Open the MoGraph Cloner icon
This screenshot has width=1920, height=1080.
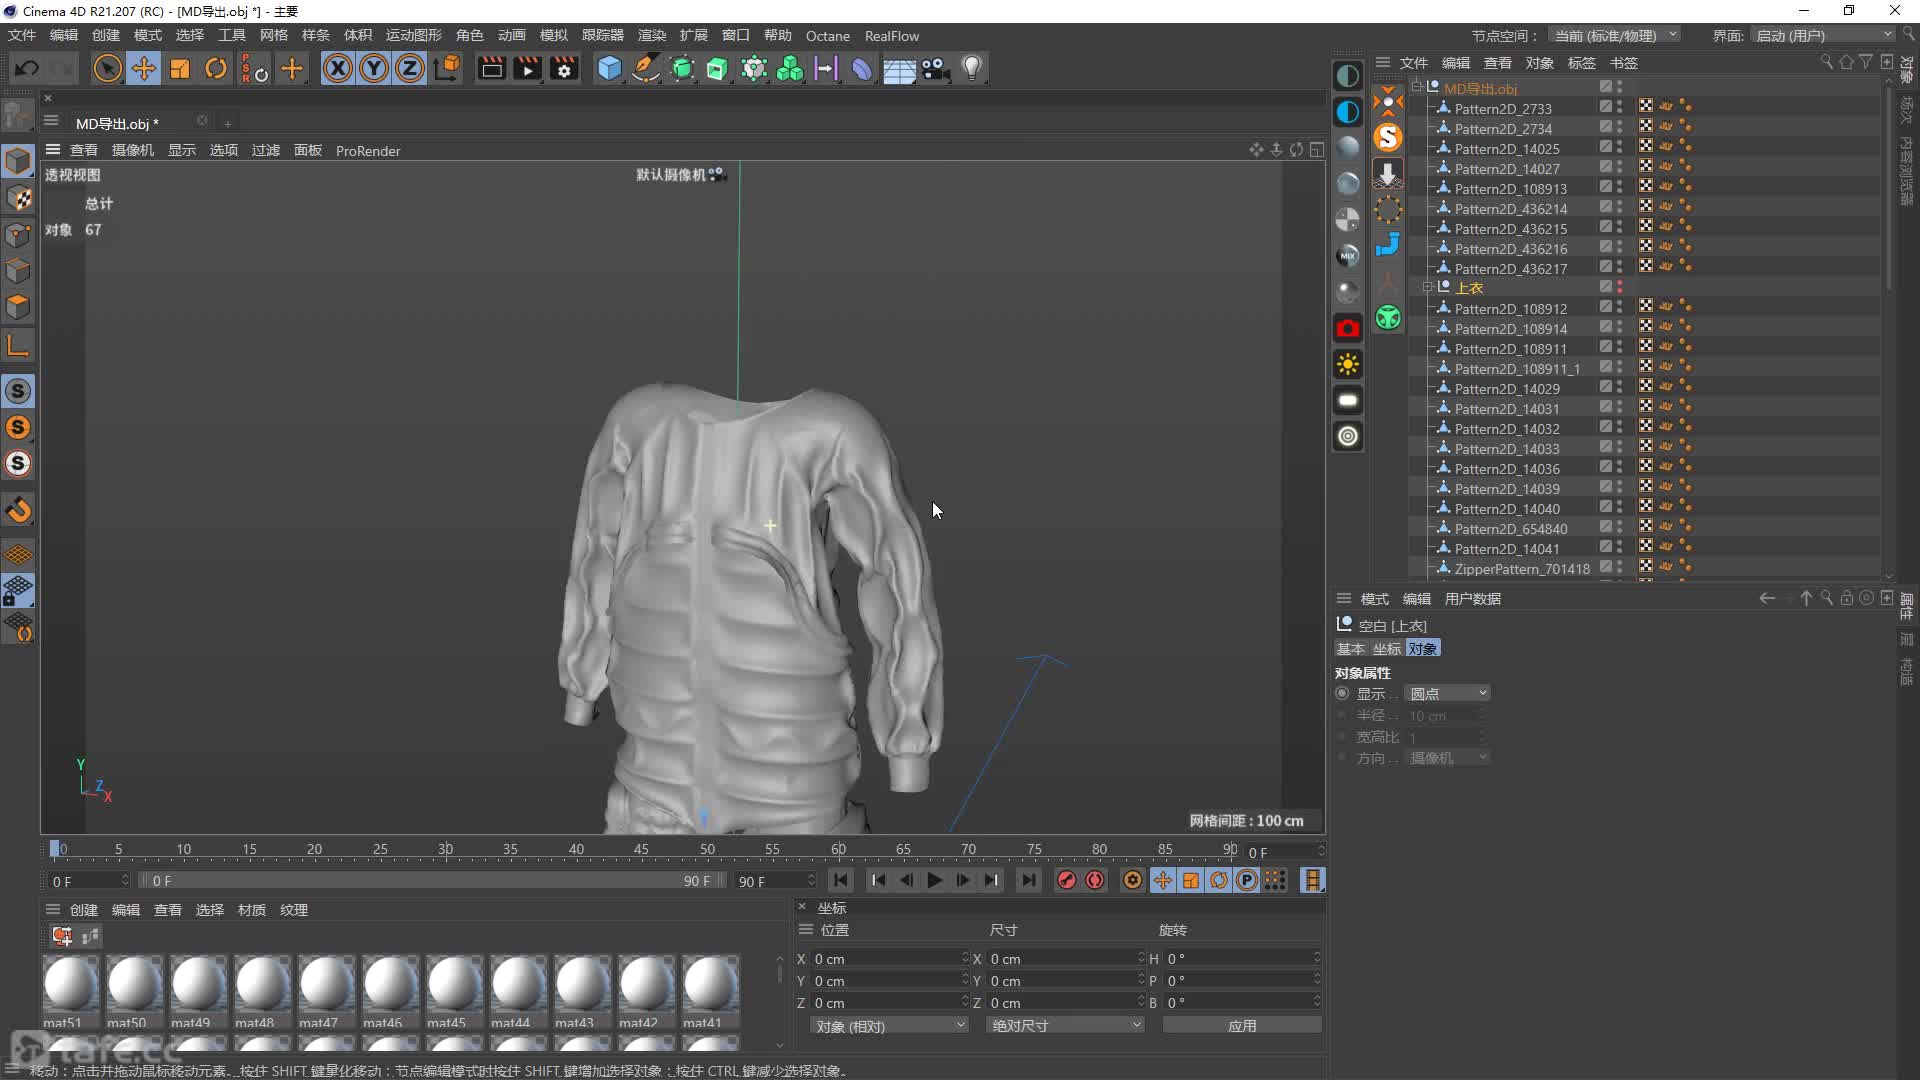click(x=790, y=68)
